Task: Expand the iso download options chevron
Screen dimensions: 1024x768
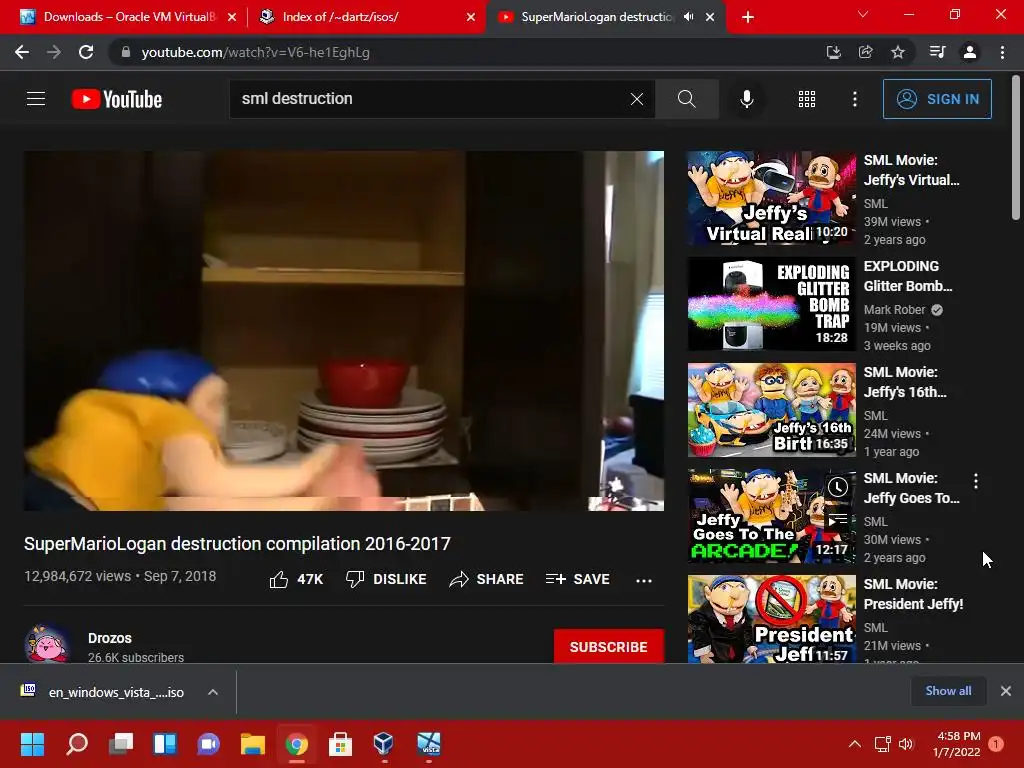Action: 213,692
